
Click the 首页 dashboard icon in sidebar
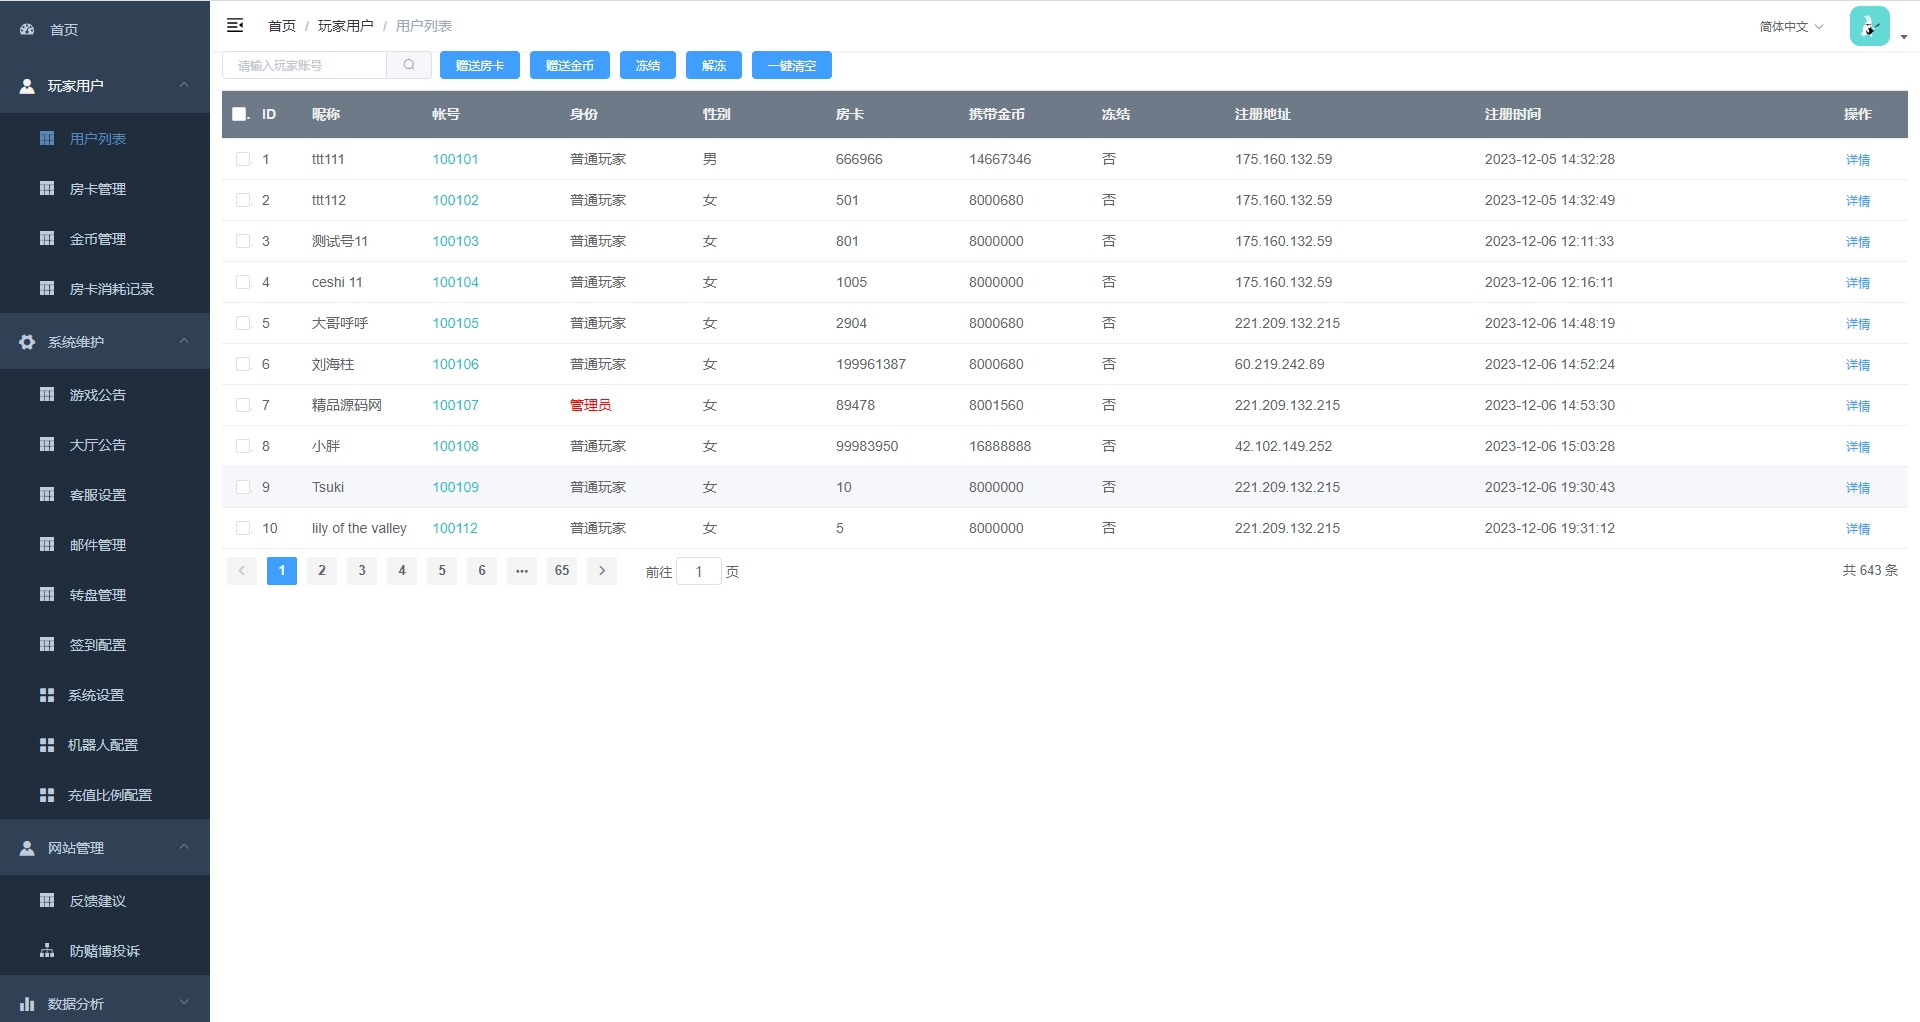27,30
